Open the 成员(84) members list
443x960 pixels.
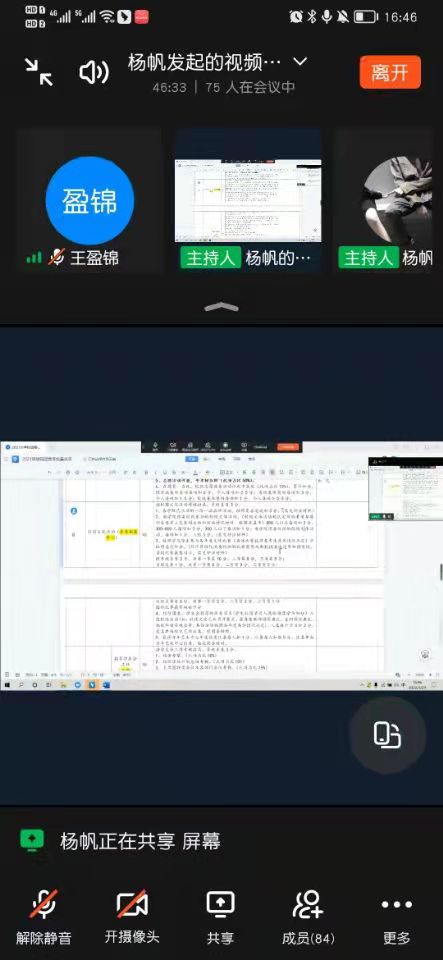[x=308, y=916]
